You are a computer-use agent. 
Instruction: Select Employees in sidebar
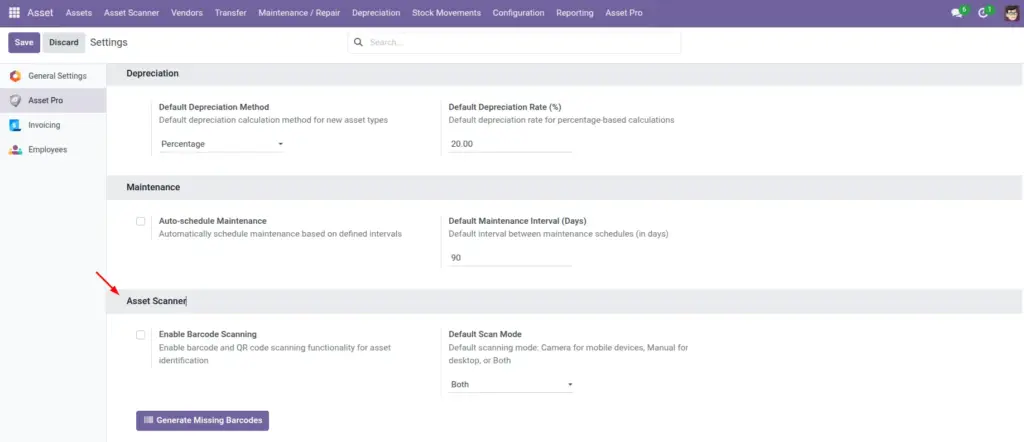53,150
